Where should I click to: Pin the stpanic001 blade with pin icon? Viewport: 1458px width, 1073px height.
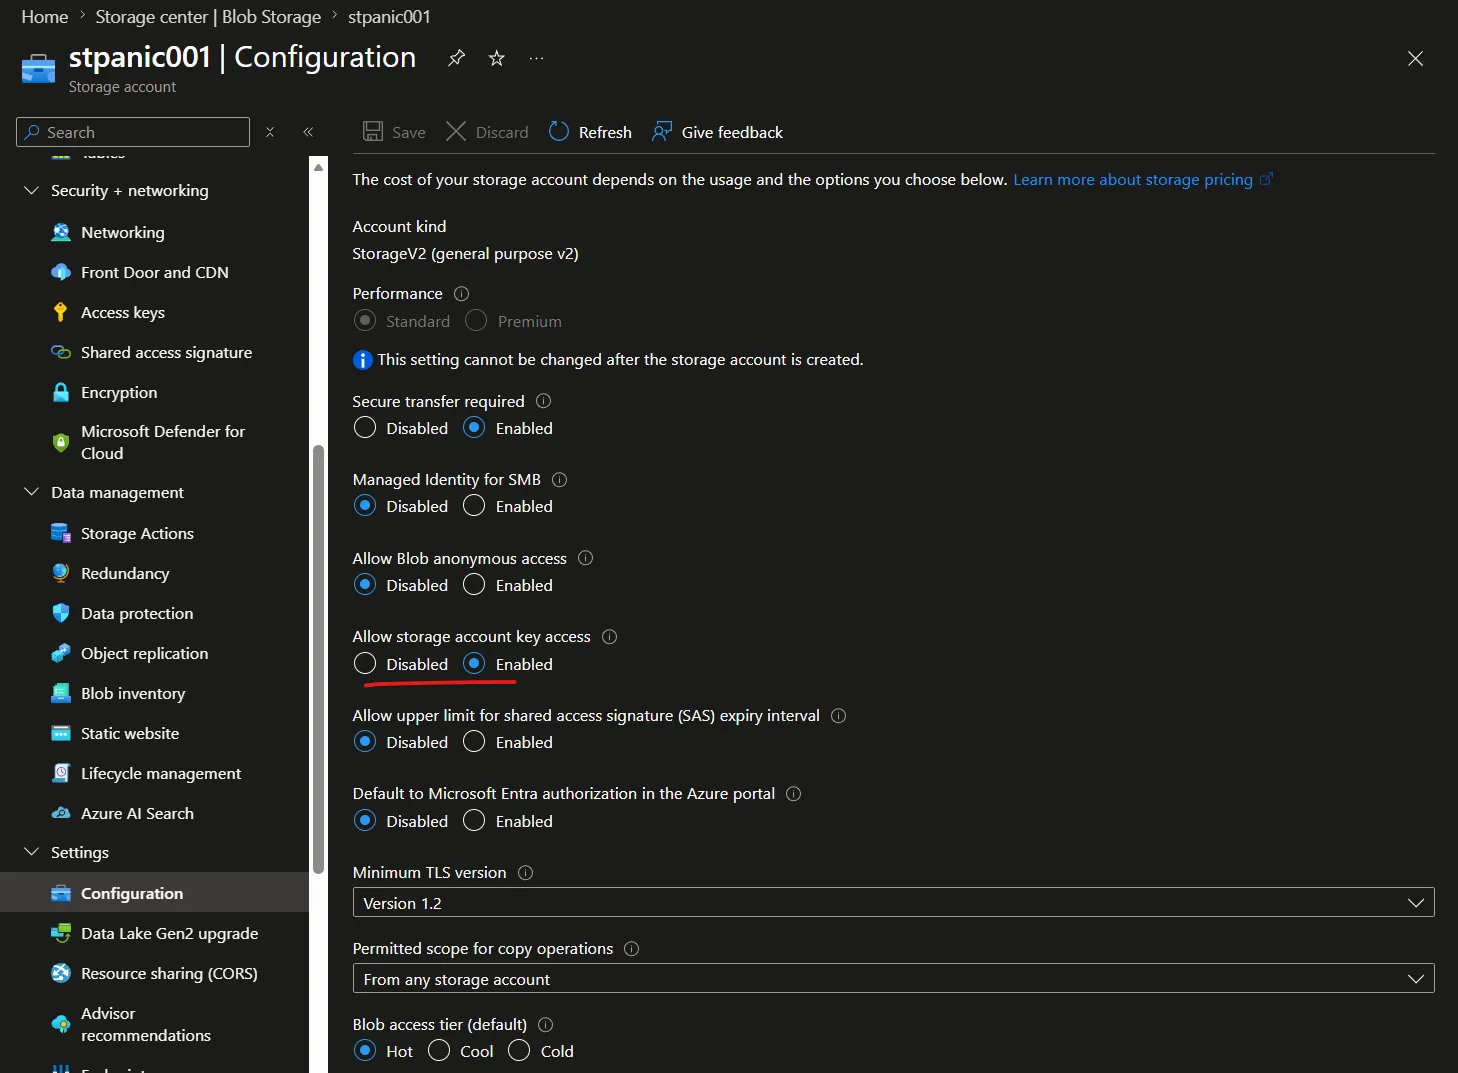(456, 58)
